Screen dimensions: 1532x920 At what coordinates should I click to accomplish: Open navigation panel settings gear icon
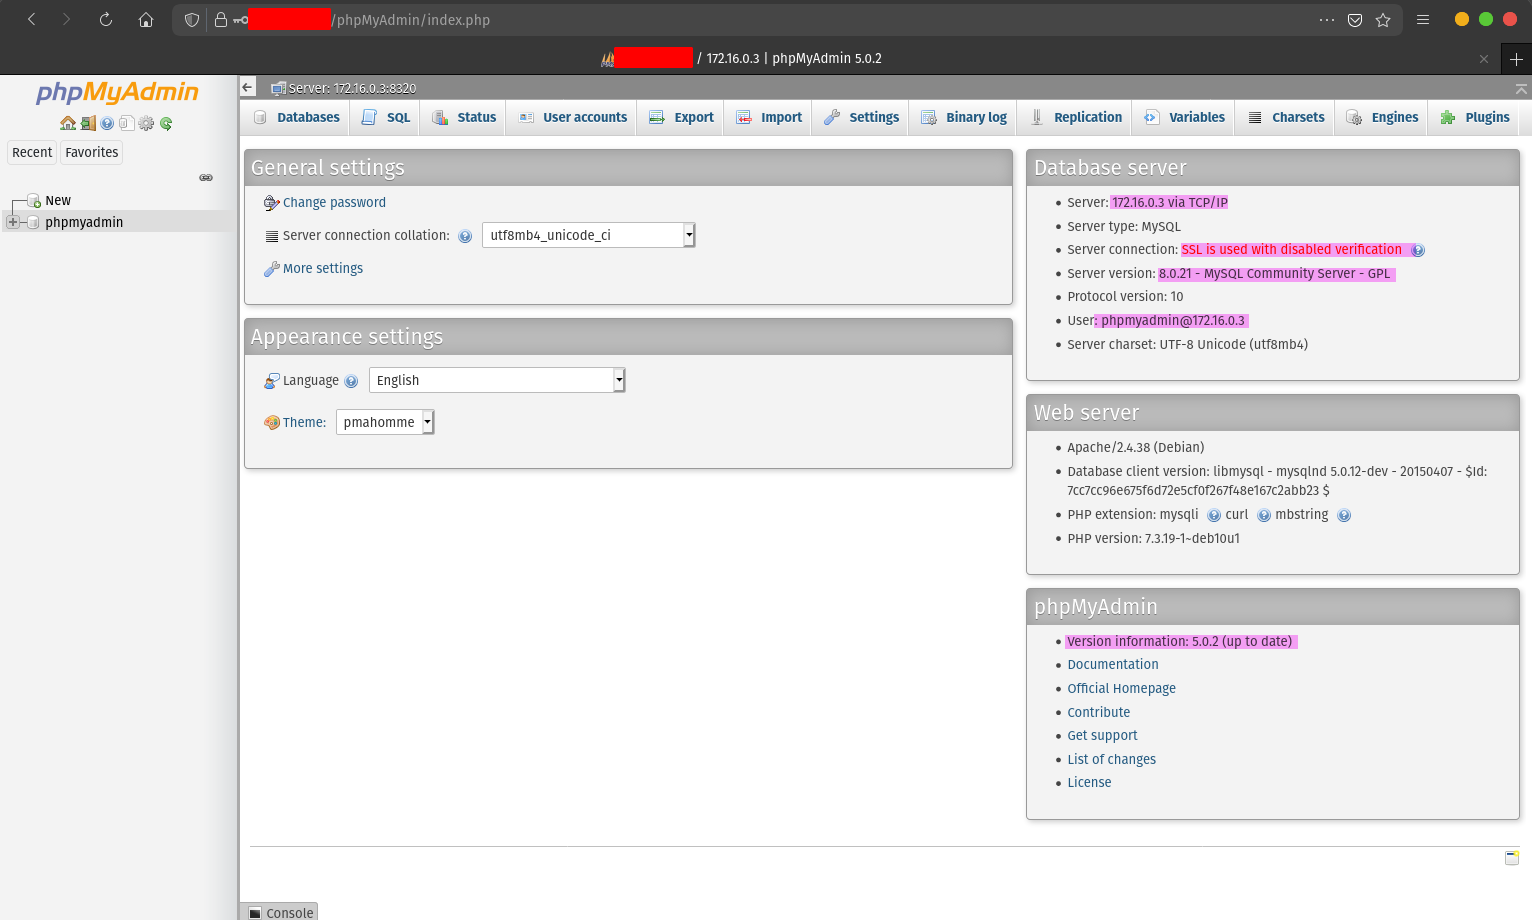[x=146, y=123]
